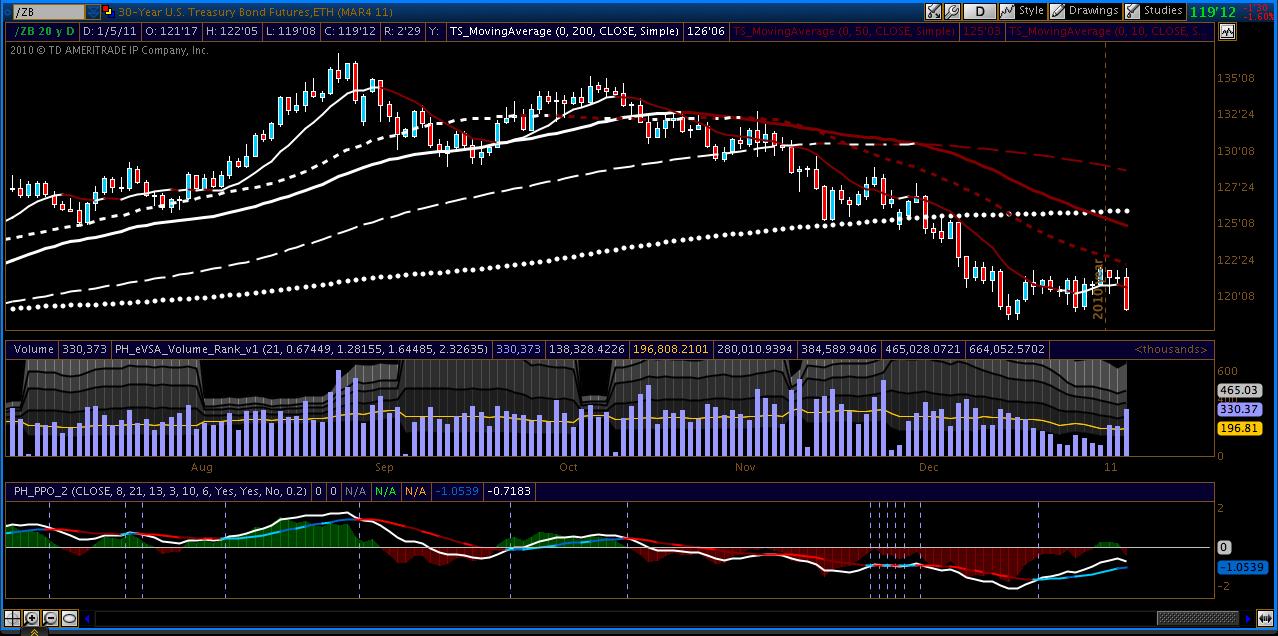Click the flask quick-study icon

933,11
